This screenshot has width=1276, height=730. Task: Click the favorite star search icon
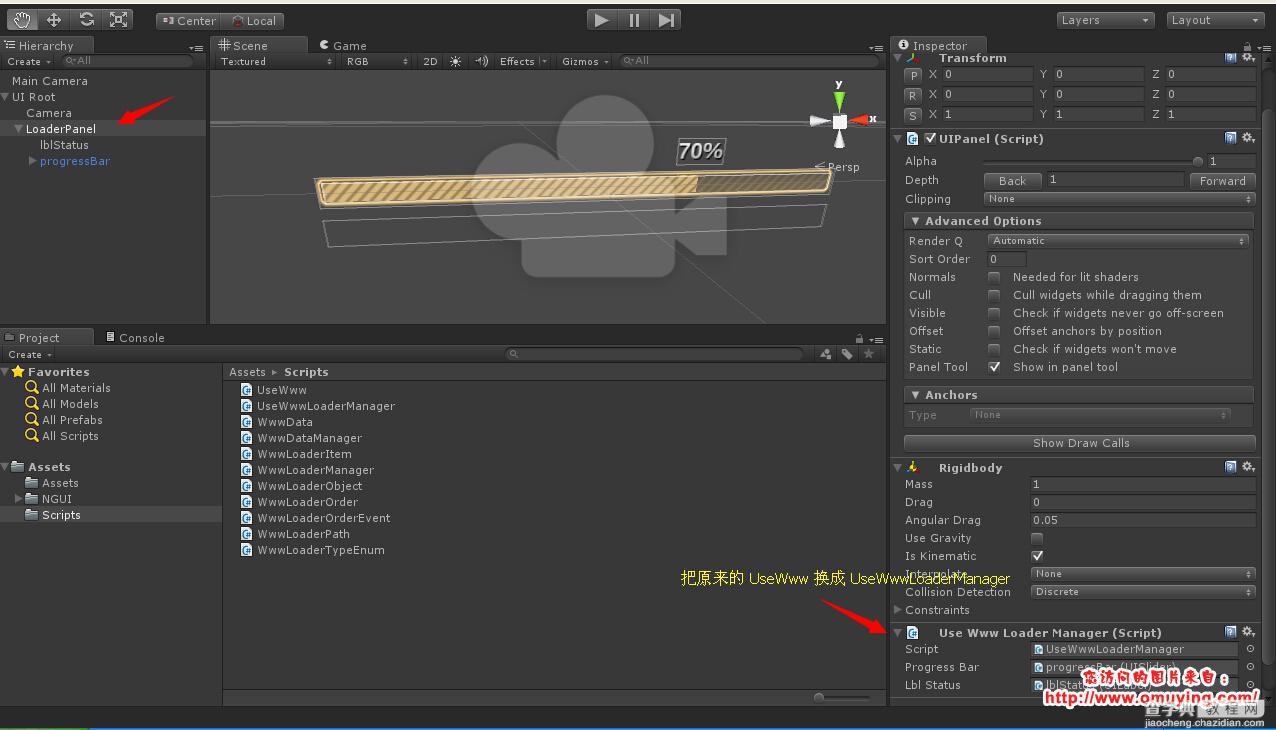click(869, 354)
